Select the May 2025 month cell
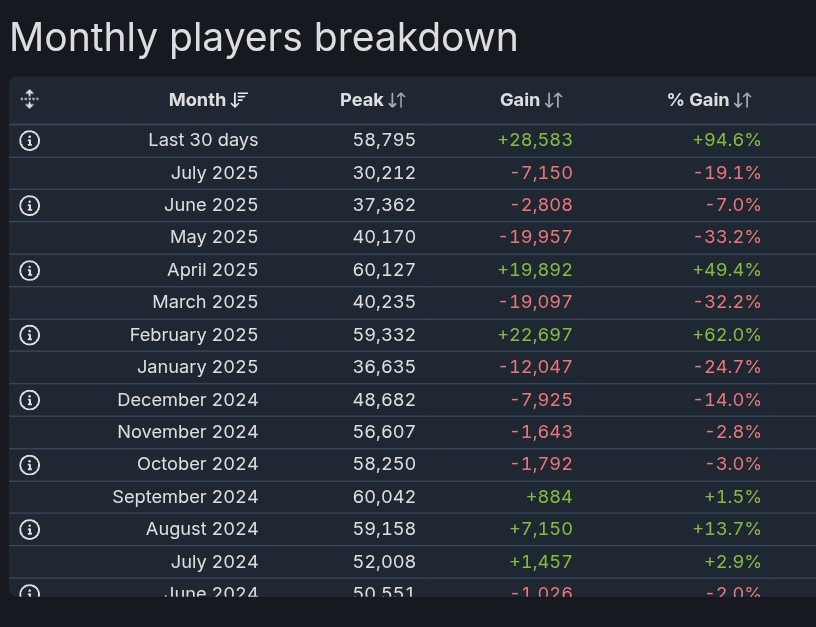 214,238
